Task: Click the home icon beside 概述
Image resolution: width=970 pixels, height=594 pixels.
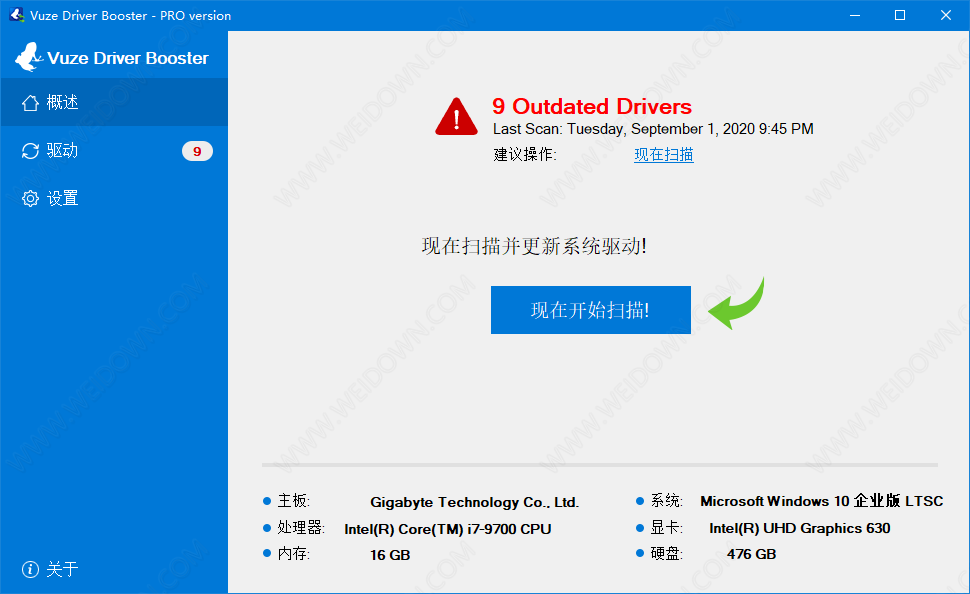Action: pos(30,103)
